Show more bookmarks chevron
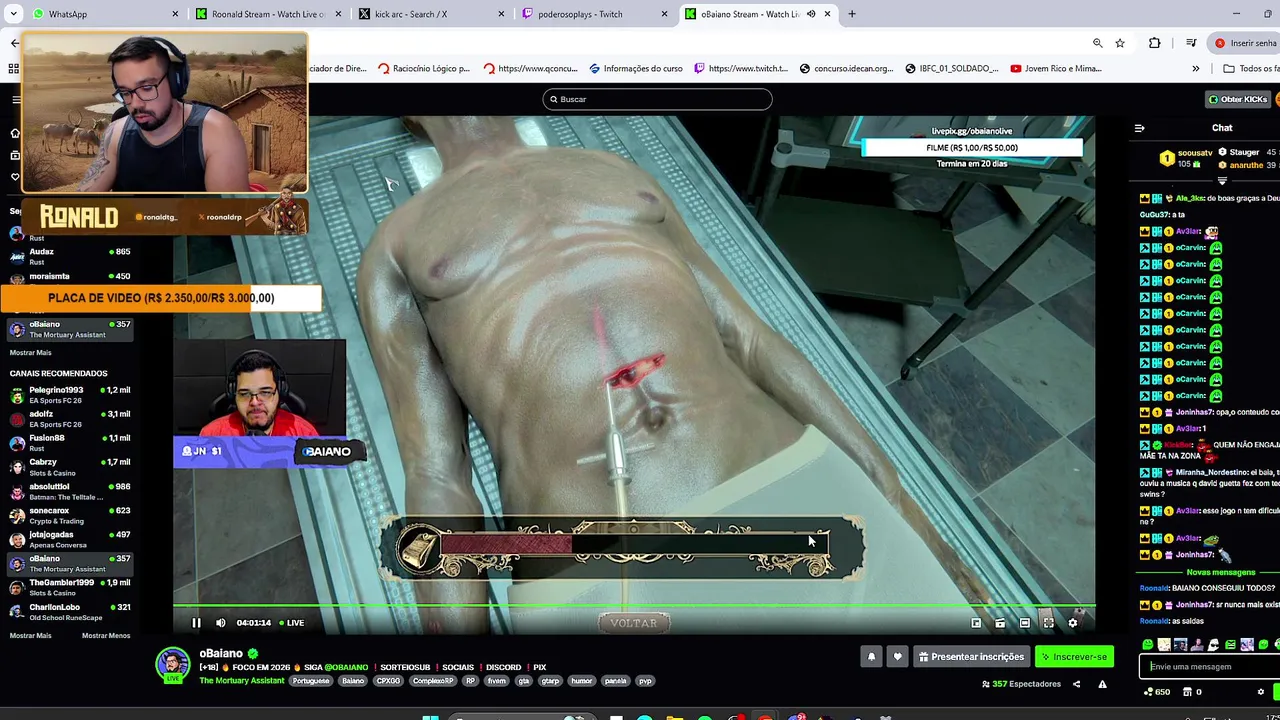Screen dimensions: 1280x720 [x=1195, y=68]
